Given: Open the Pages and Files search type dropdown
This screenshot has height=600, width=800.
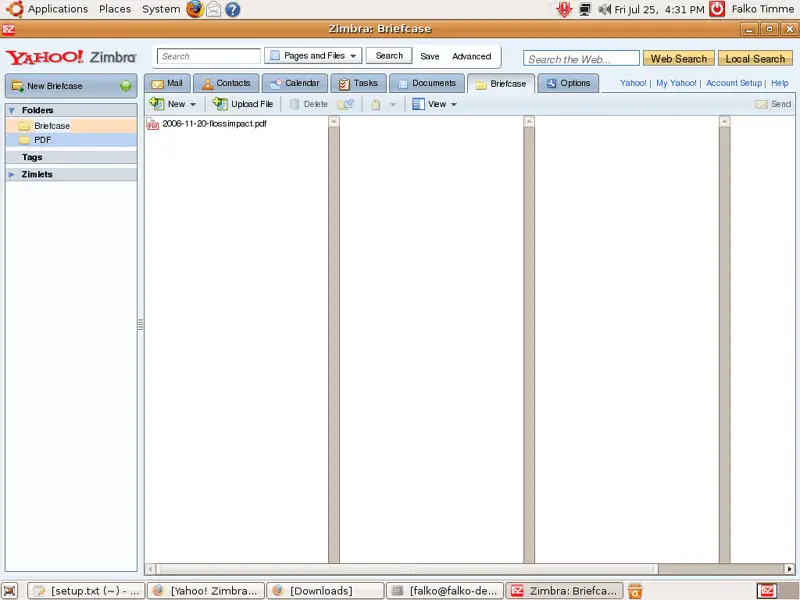Looking at the screenshot, I should point(313,56).
